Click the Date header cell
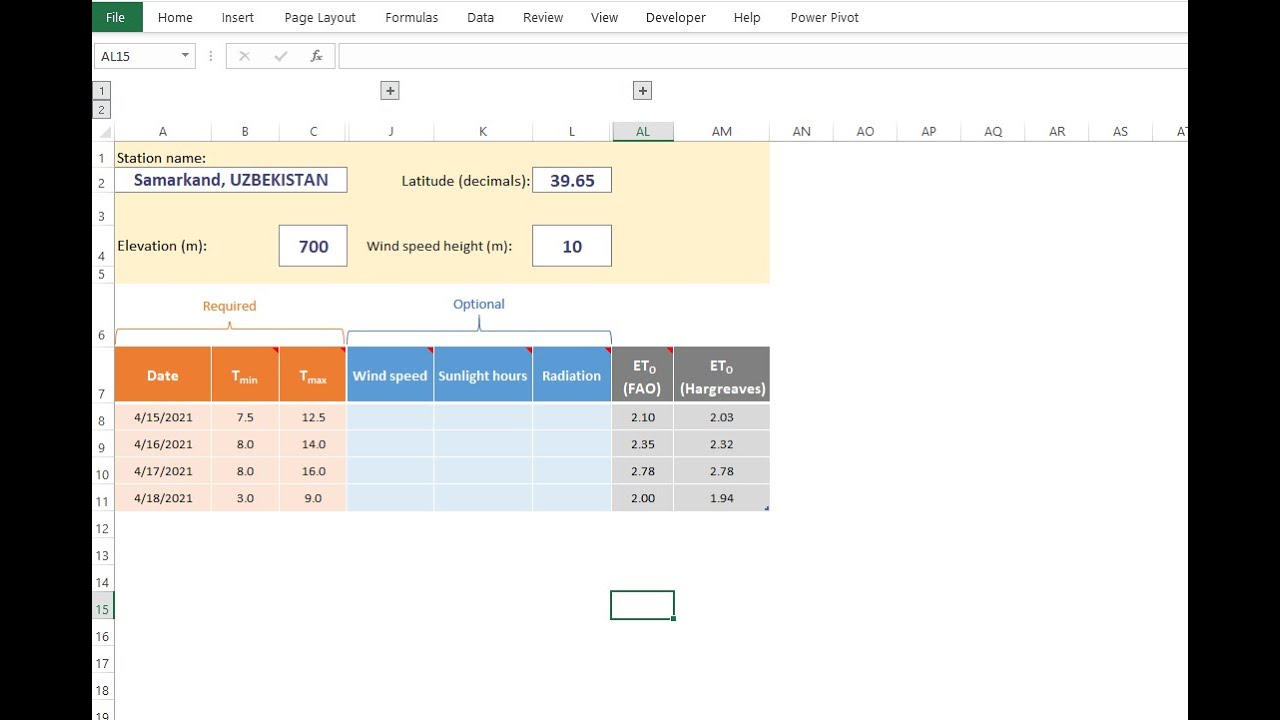This screenshot has width=1280, height=720. (163, 375)
